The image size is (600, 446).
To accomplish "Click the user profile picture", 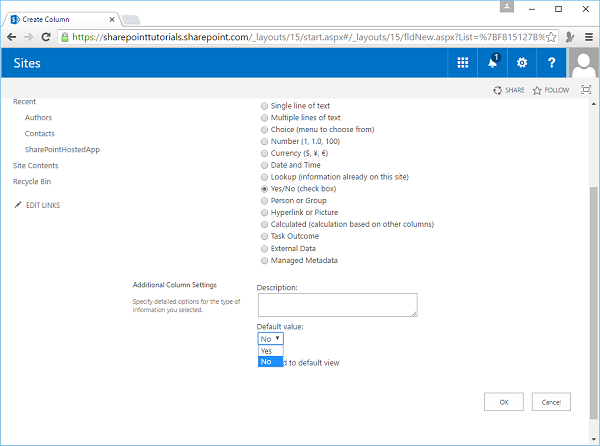I will click(x=584, y=63).
